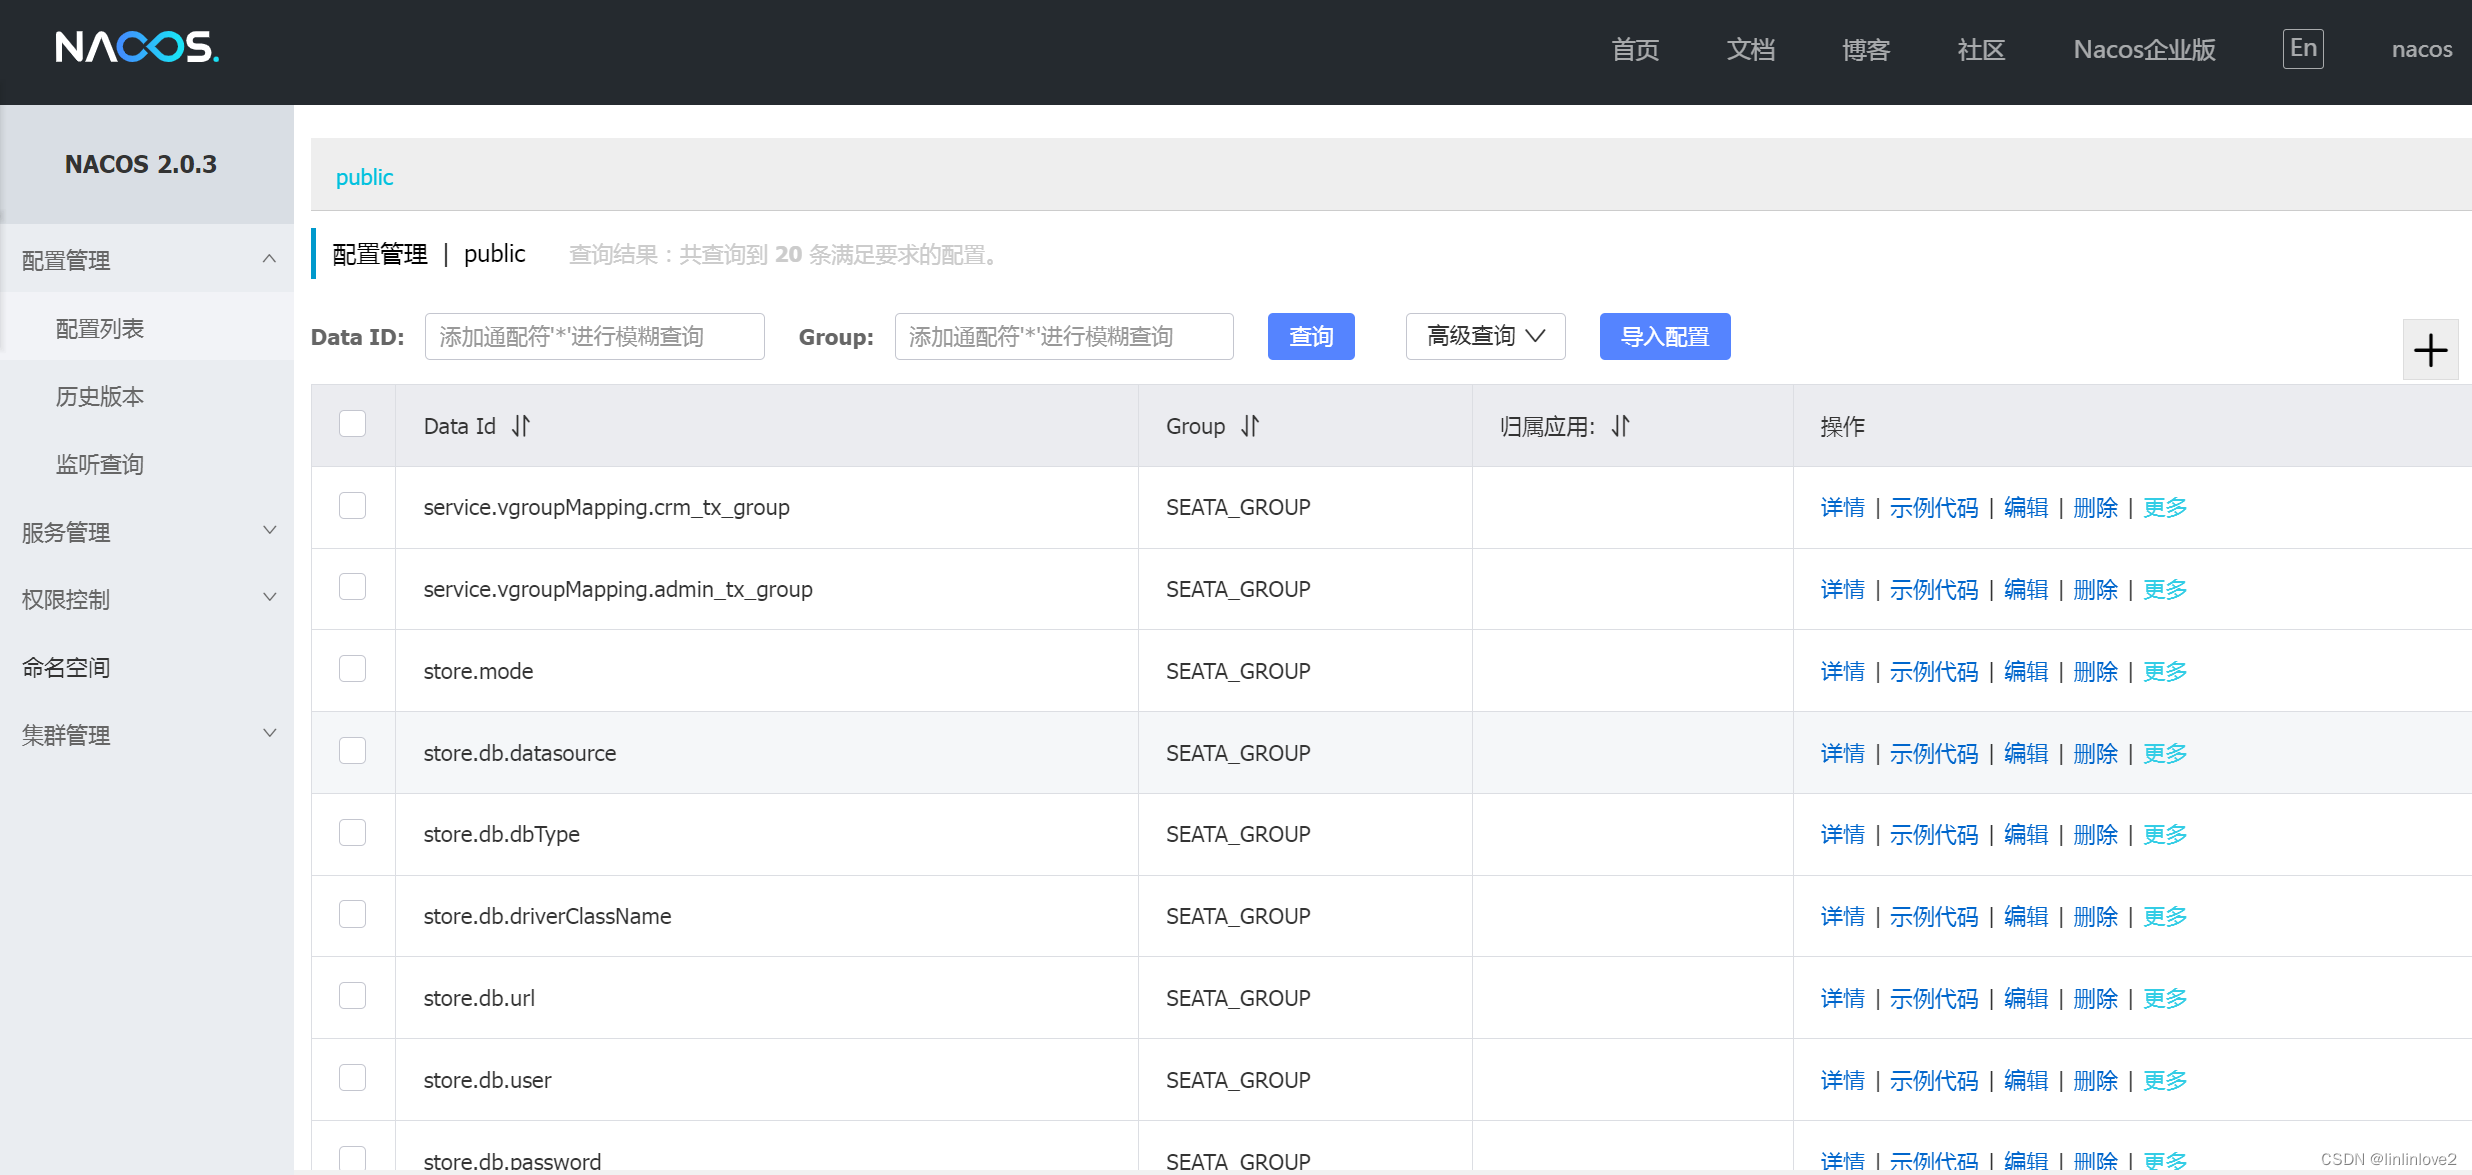Image resolution: width=2472 pixels, height=1175 pixels.
Task: Click the plus icon to add config
Action: (x=2430, y=350)
